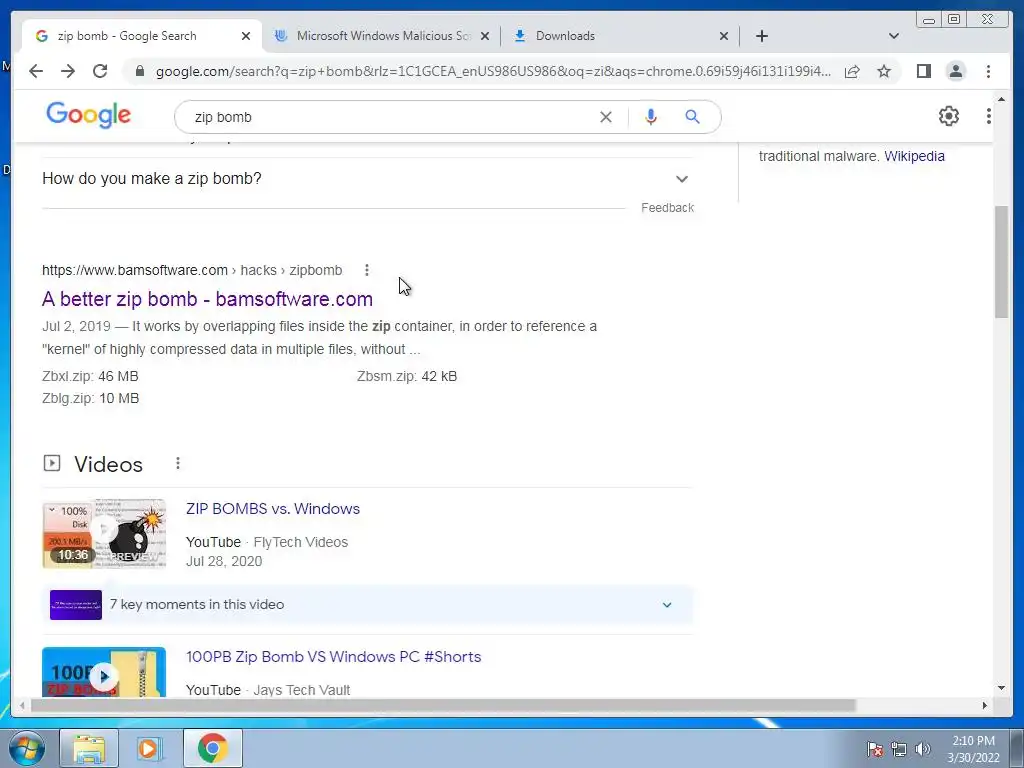Image resolution: width=1024 pixels, height=768 pixels.
Task: Open the Windows Start menu
Action: [x=27, y=748]
